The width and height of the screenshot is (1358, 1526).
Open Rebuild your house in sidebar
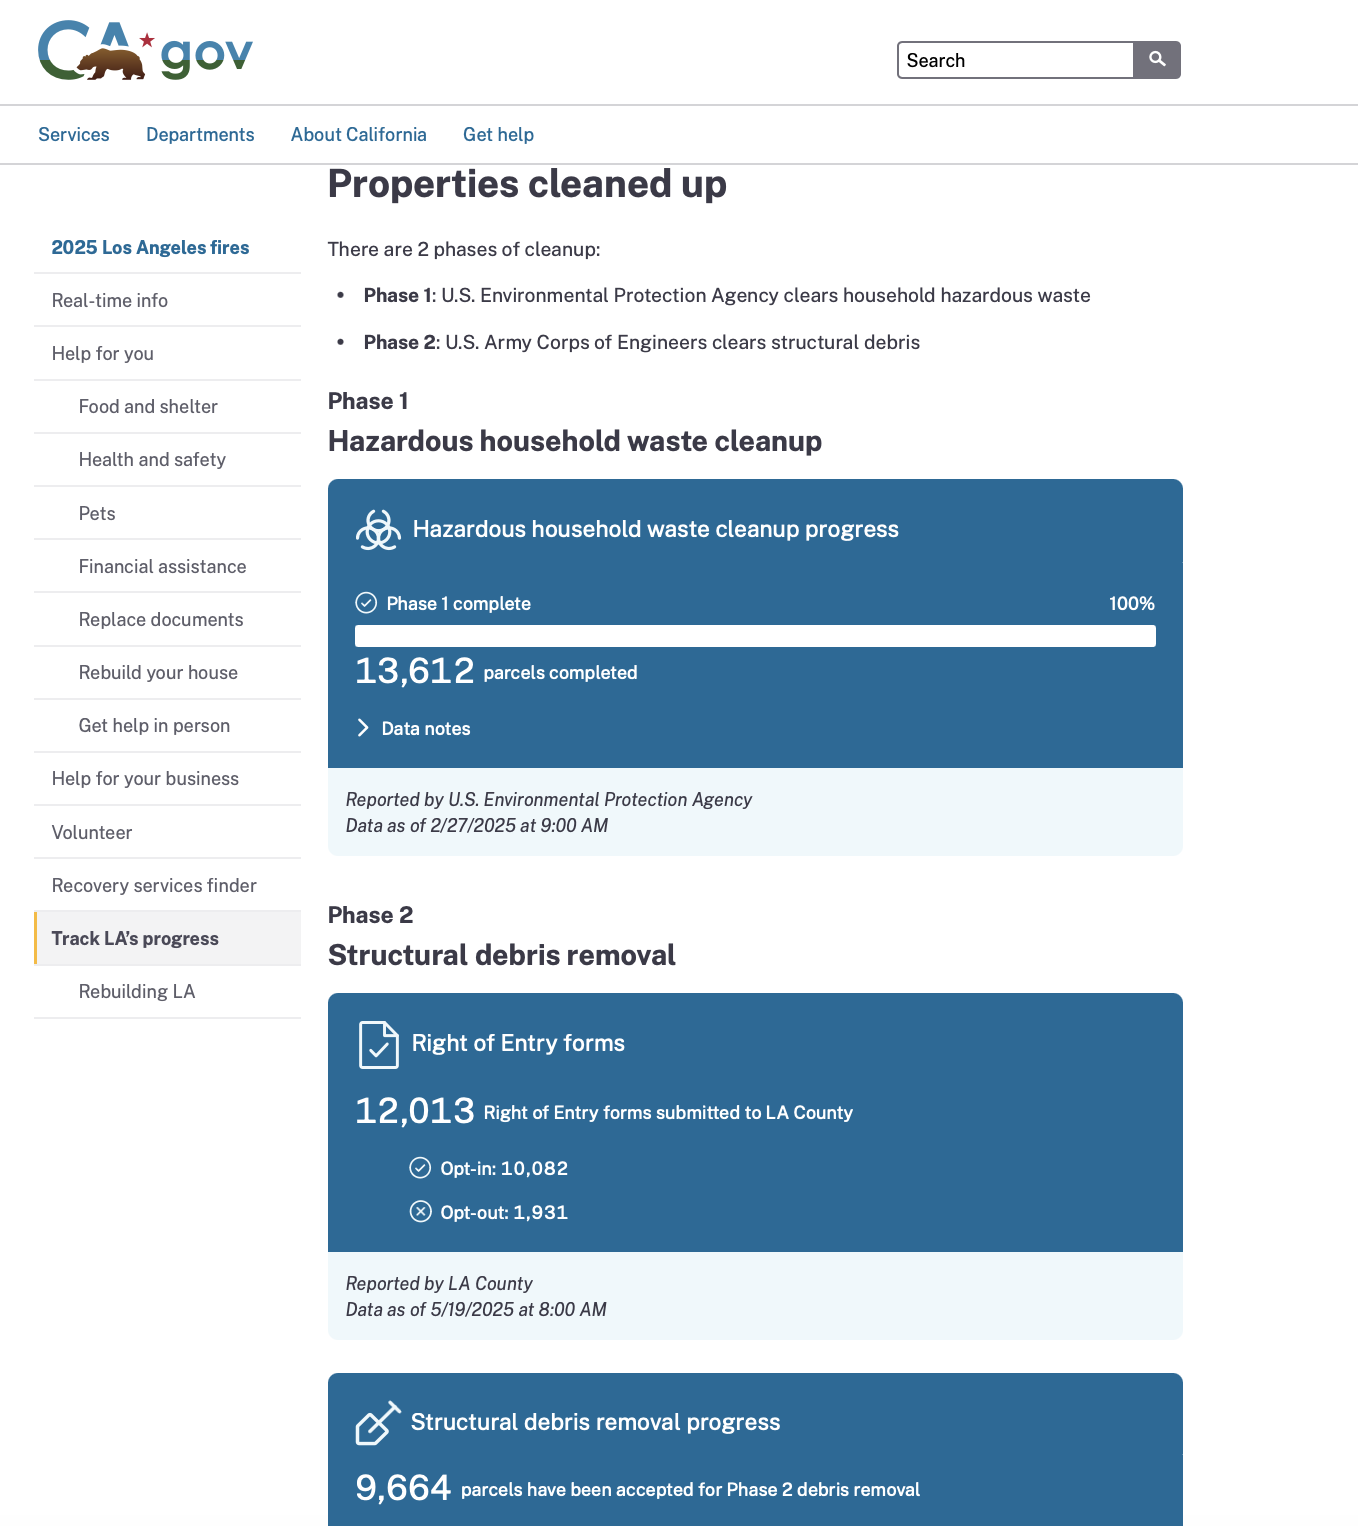tap(158, 673)
